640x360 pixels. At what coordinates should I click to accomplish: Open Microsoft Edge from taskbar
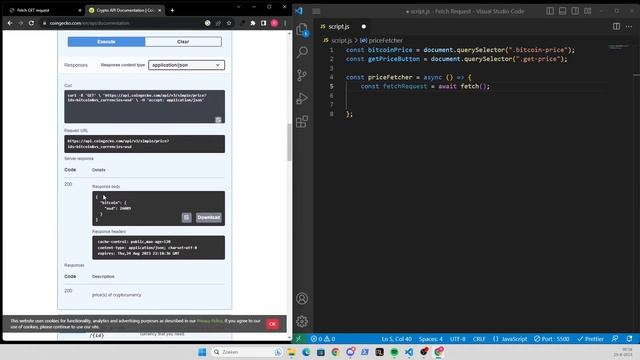coord(306,352)
